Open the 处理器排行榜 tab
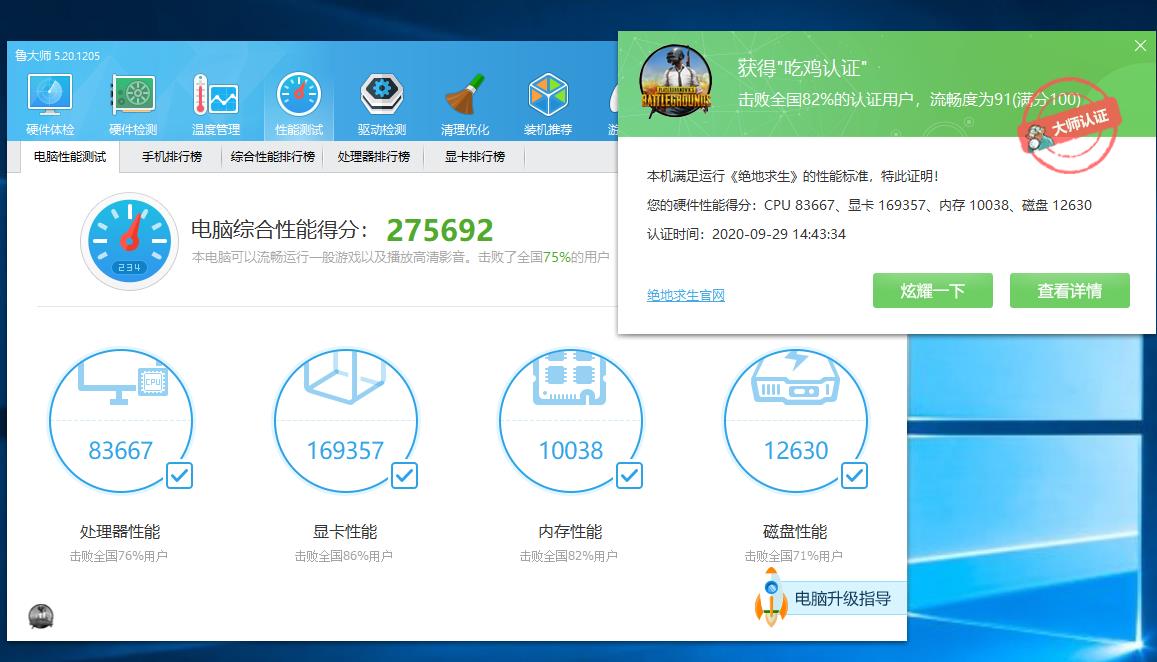Image resolution: width=1157 pixels, height=662 pixels. pyautogui.click(x=373, y=156)
